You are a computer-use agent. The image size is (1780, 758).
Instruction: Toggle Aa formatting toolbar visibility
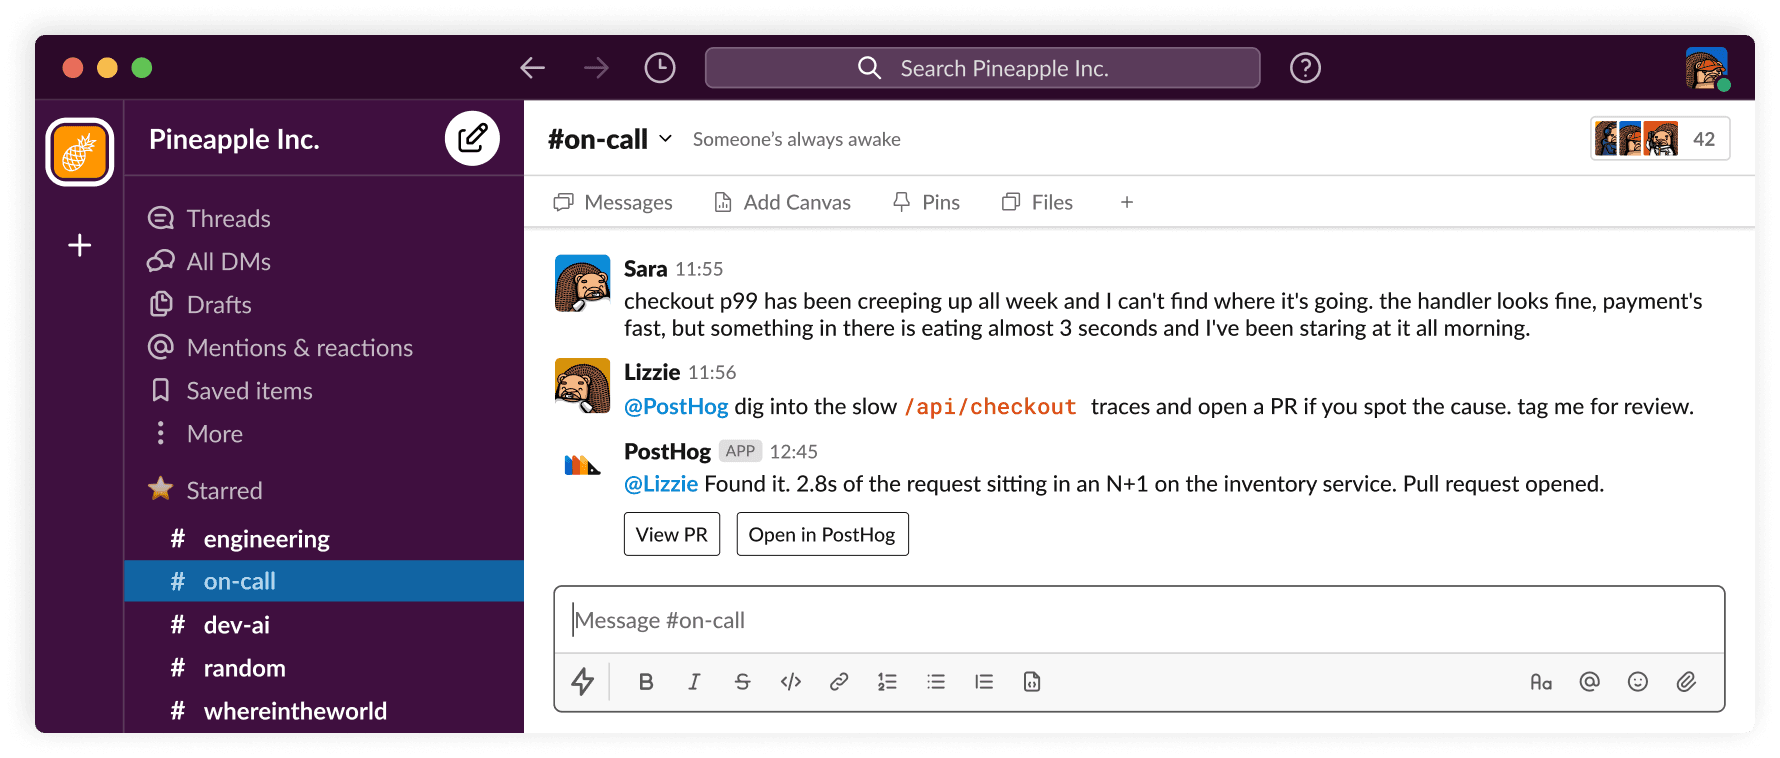click(1541, 682)
